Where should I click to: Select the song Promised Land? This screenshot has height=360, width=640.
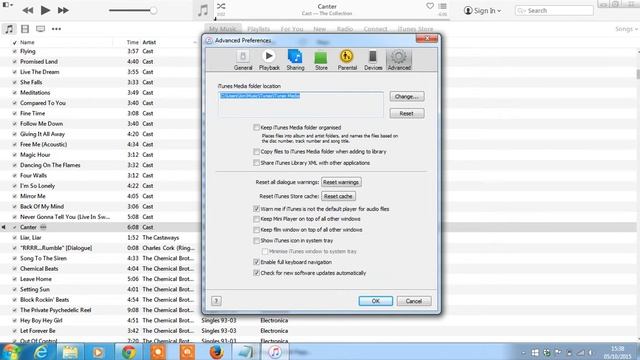[39, 62]
